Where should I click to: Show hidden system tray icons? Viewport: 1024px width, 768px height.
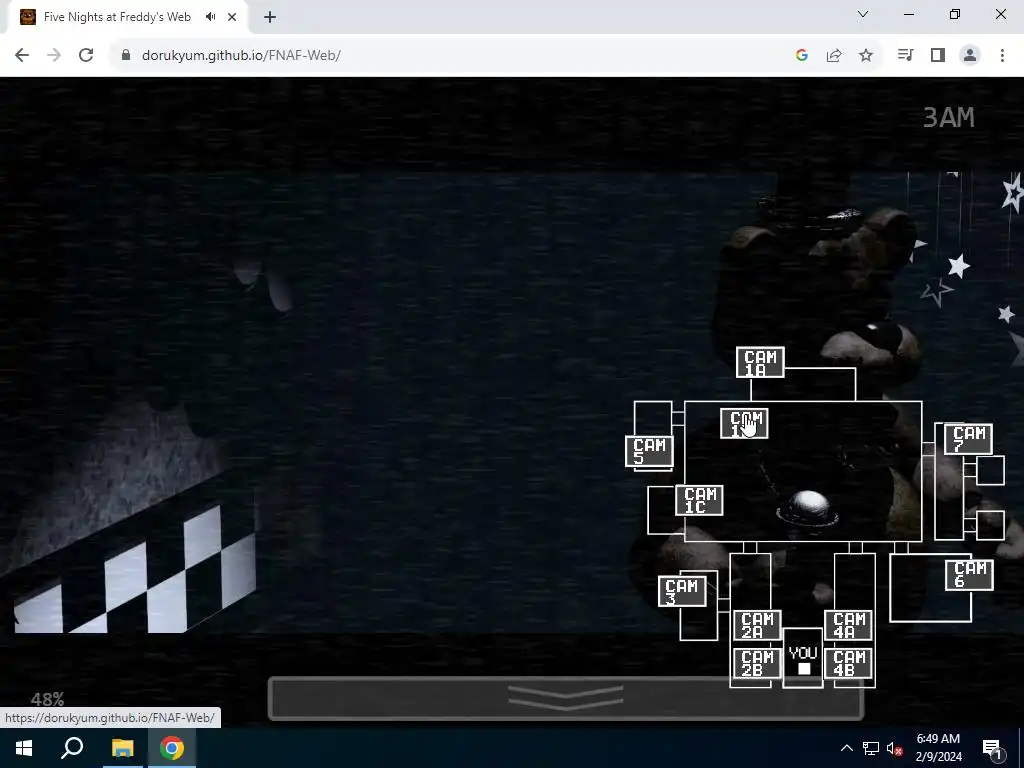pyautogui.click(x=846, y=748)
